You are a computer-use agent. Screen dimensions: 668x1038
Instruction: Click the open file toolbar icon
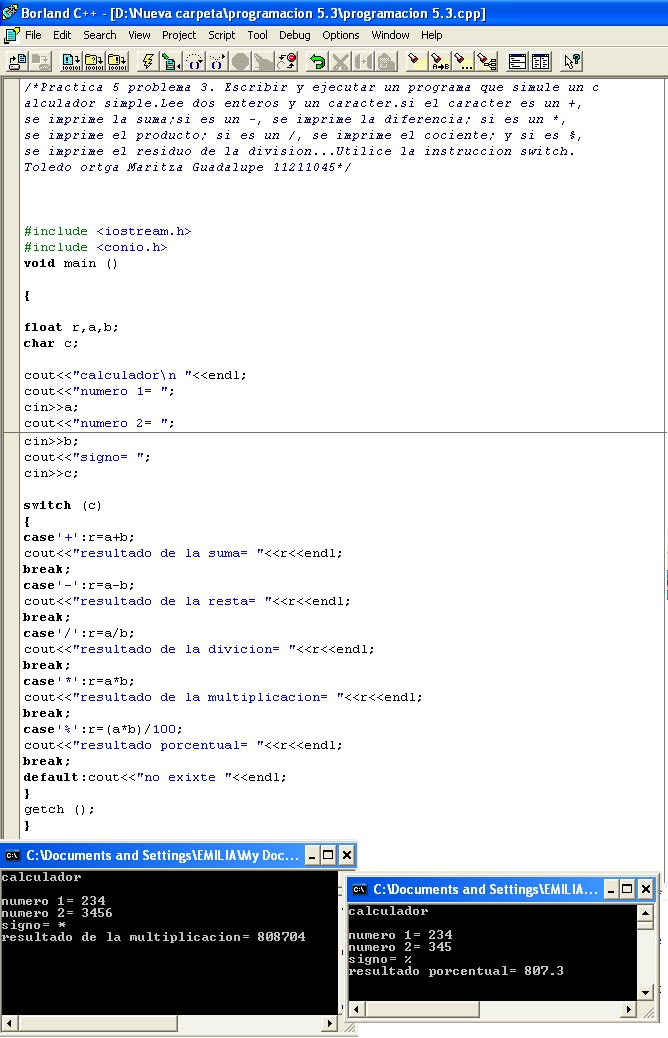coord(17,62)
